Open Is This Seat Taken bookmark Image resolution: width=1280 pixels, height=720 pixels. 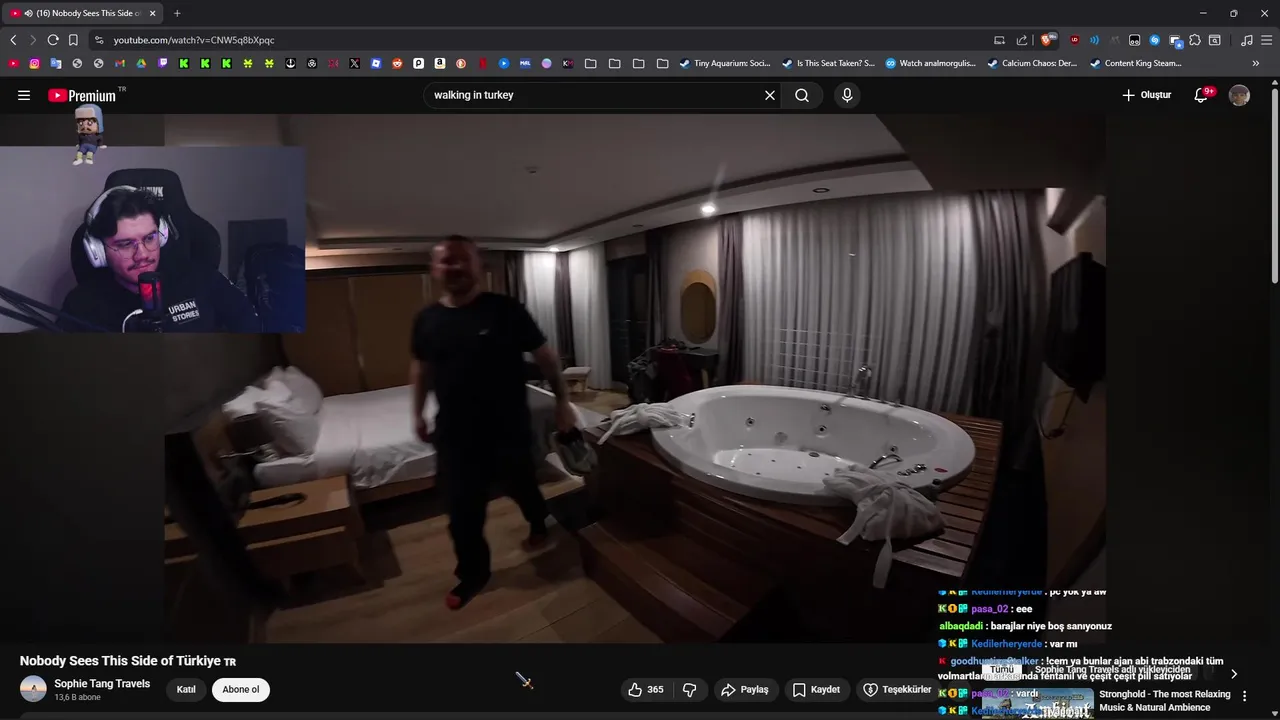828,63
